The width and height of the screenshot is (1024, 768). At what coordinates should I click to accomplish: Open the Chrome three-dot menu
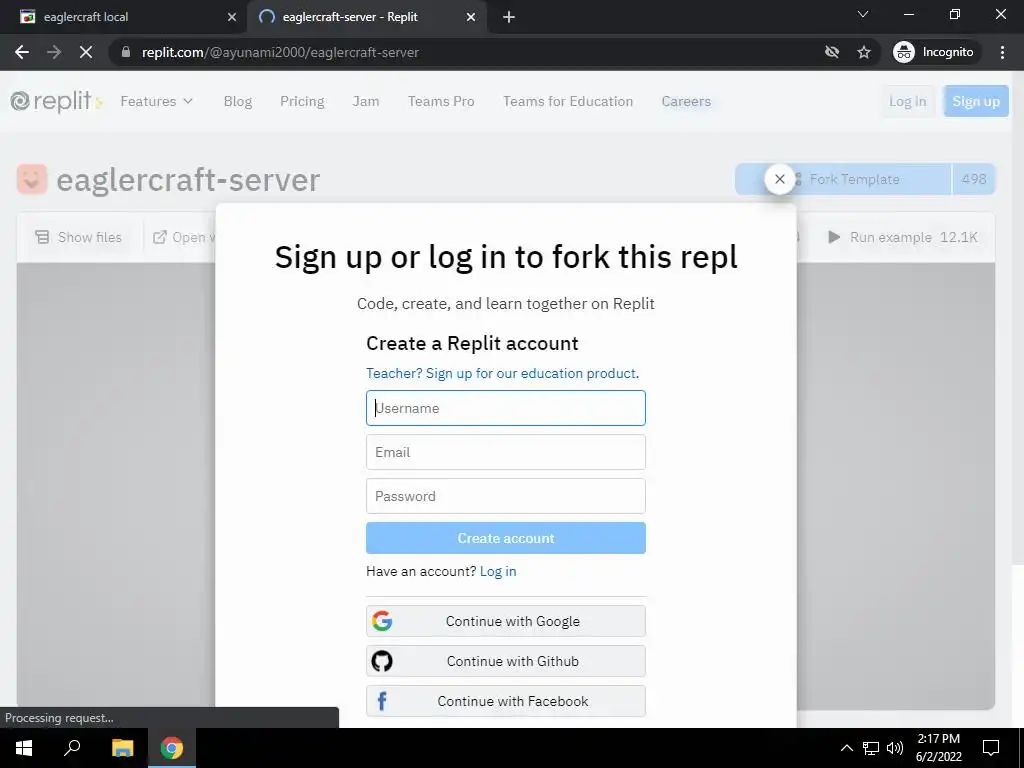pos(1002,52)
